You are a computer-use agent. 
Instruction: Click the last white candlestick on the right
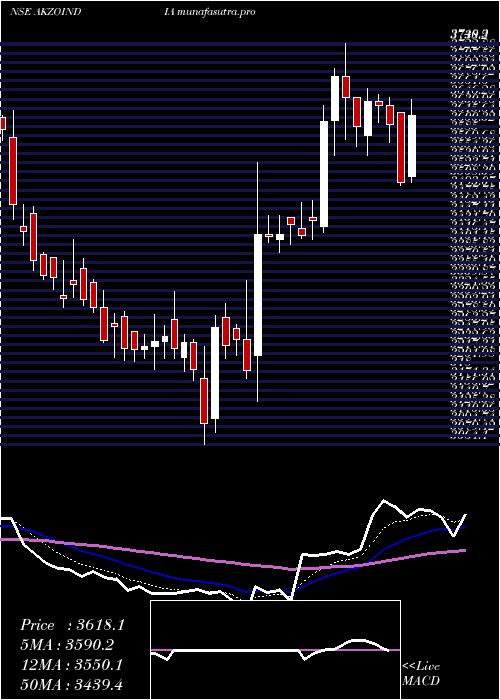pos(412,146)
